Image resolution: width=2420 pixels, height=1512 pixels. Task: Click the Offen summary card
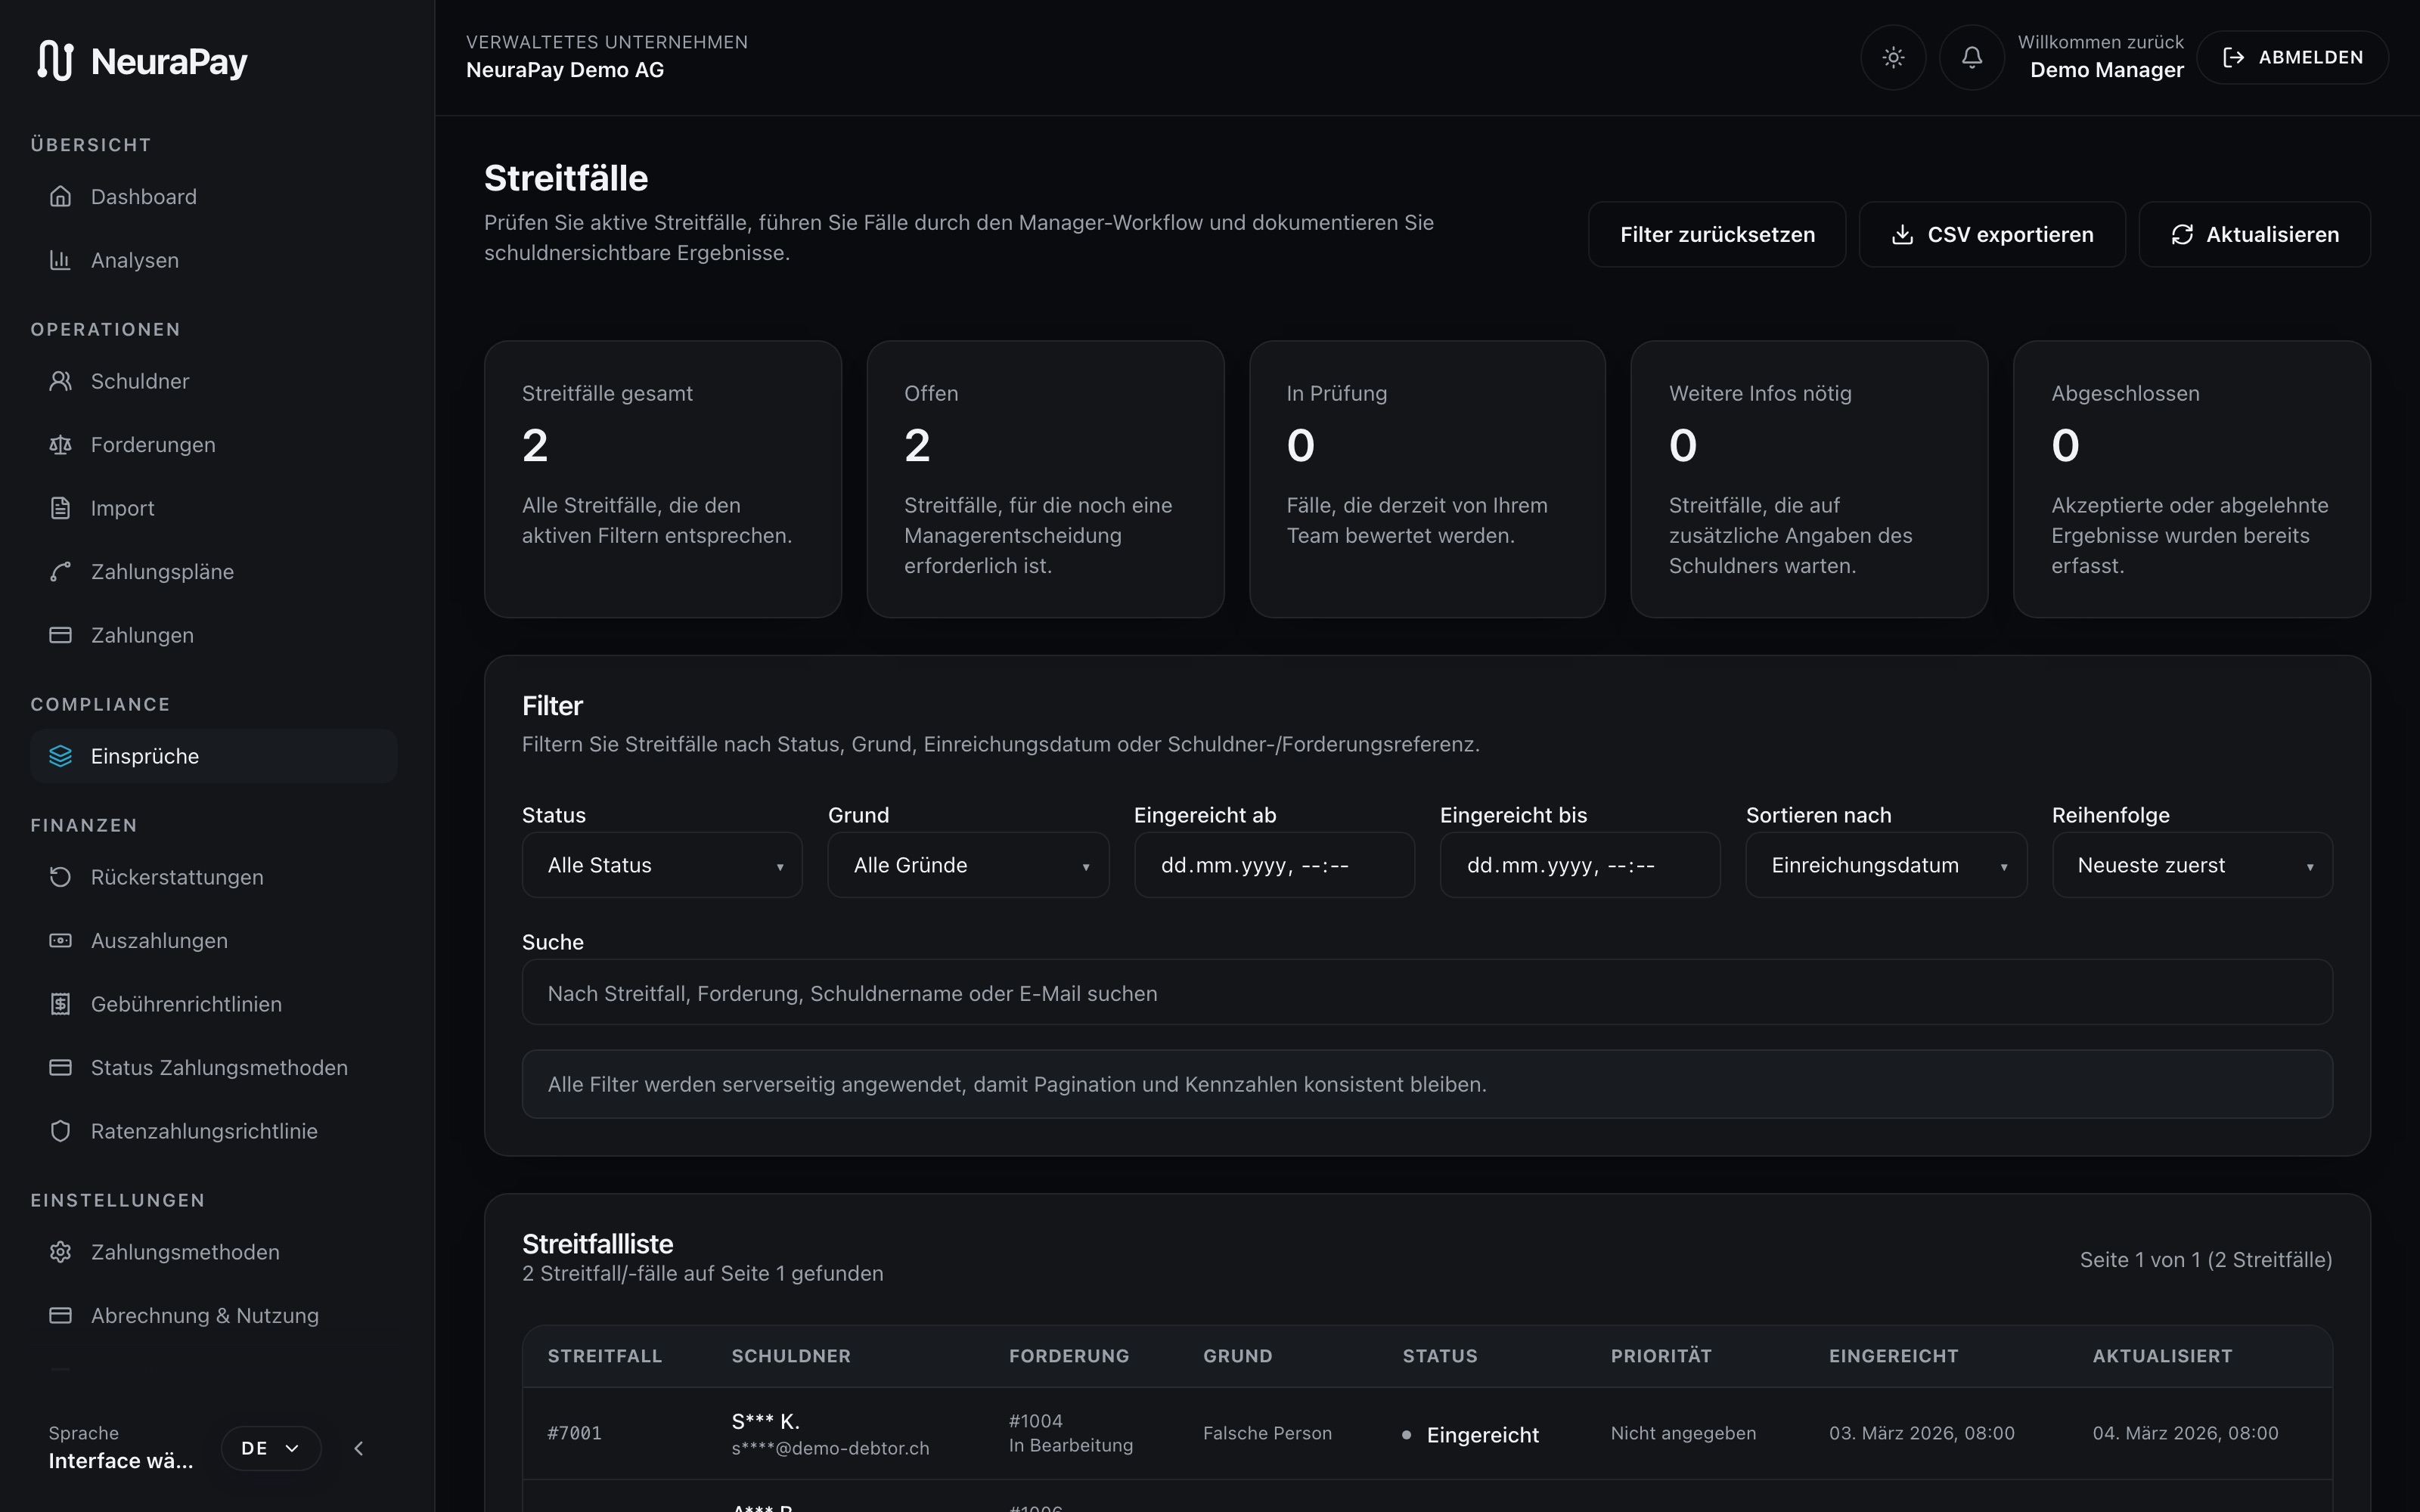click(x=1045, y=479)
